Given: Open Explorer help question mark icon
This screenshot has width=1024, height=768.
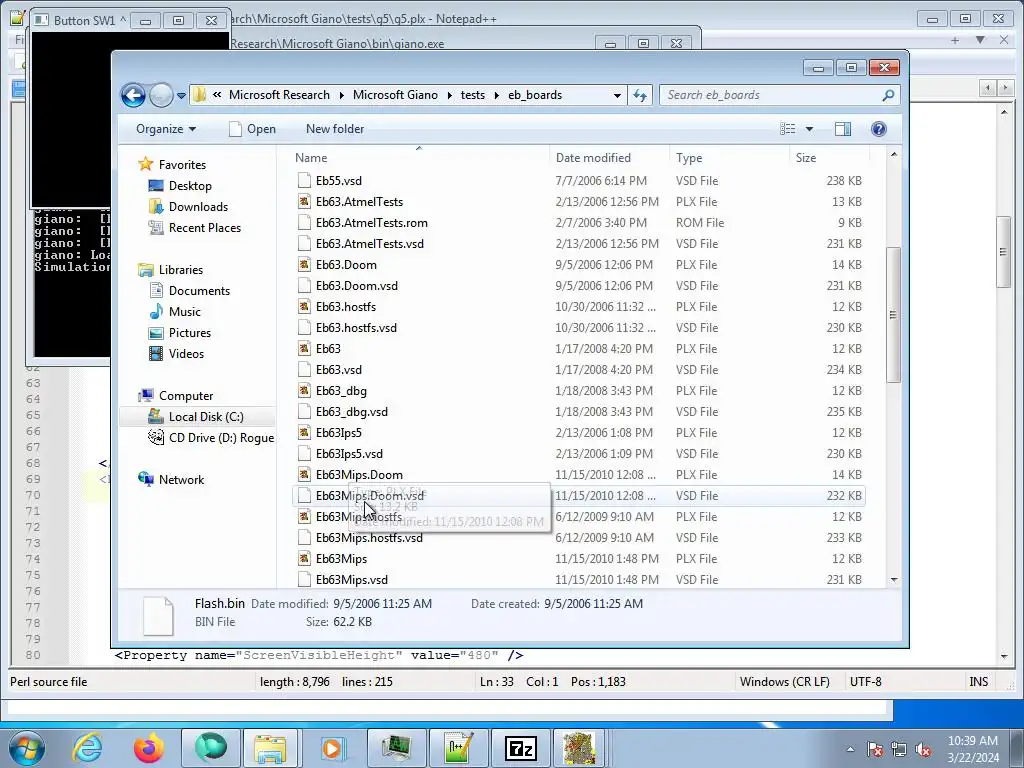Looking at the screenshot, I should pos(878,129).
